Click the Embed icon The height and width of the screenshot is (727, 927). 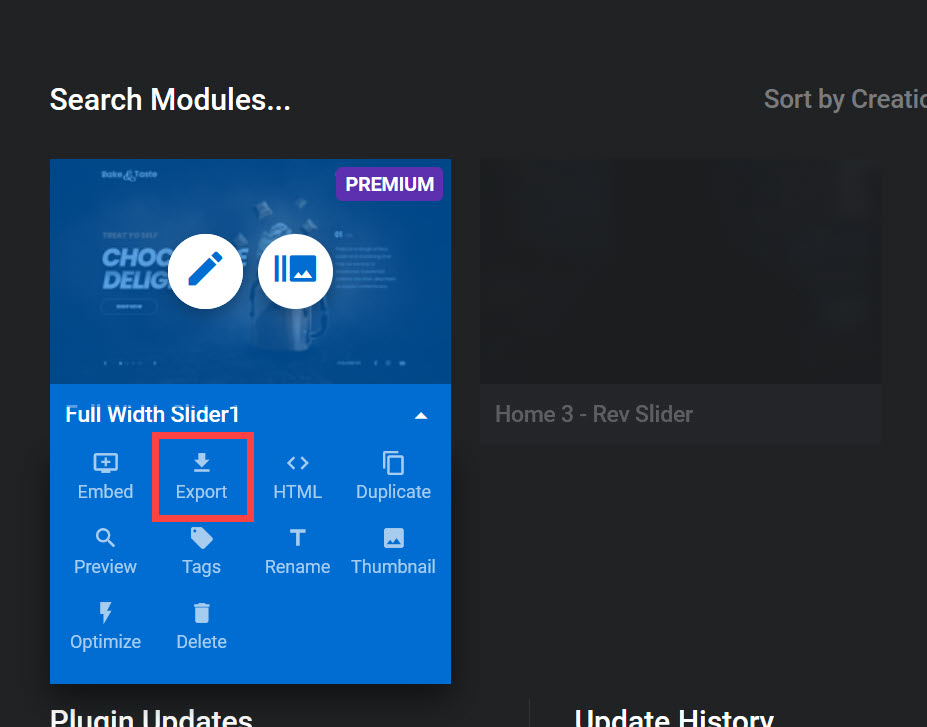105,463
